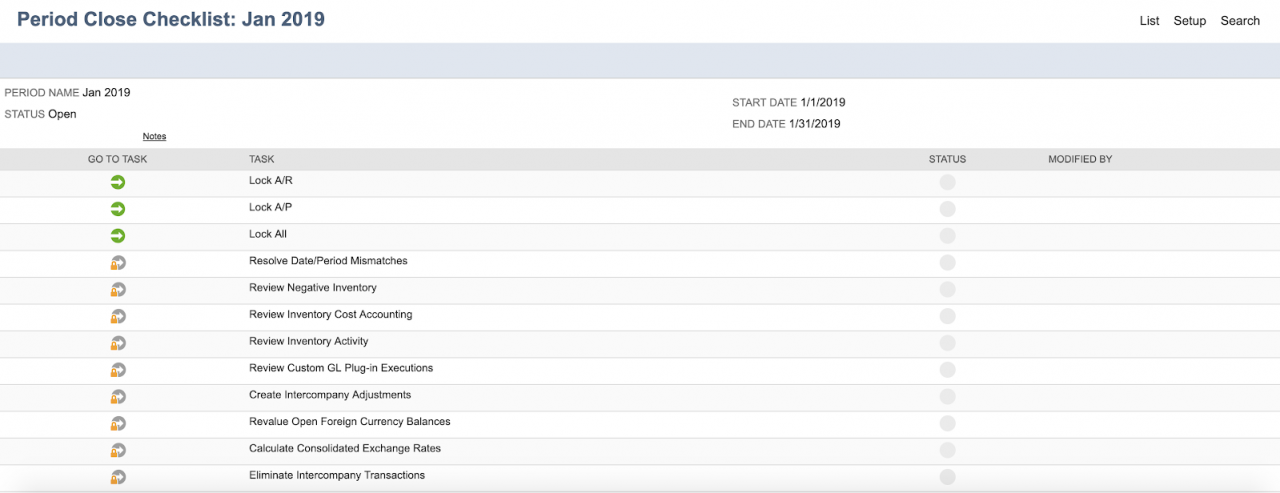
Task: Open the Lock All task green arrow
Action: pos(118,236)
